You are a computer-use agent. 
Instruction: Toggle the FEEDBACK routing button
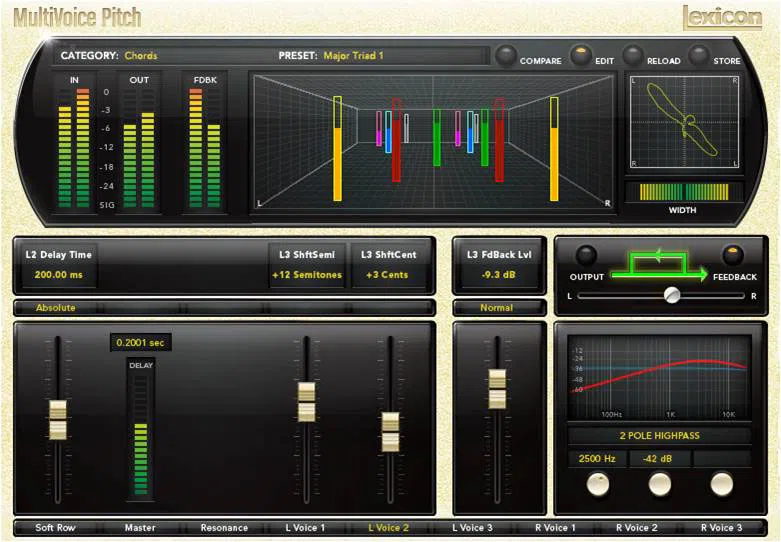coord(732,255)
